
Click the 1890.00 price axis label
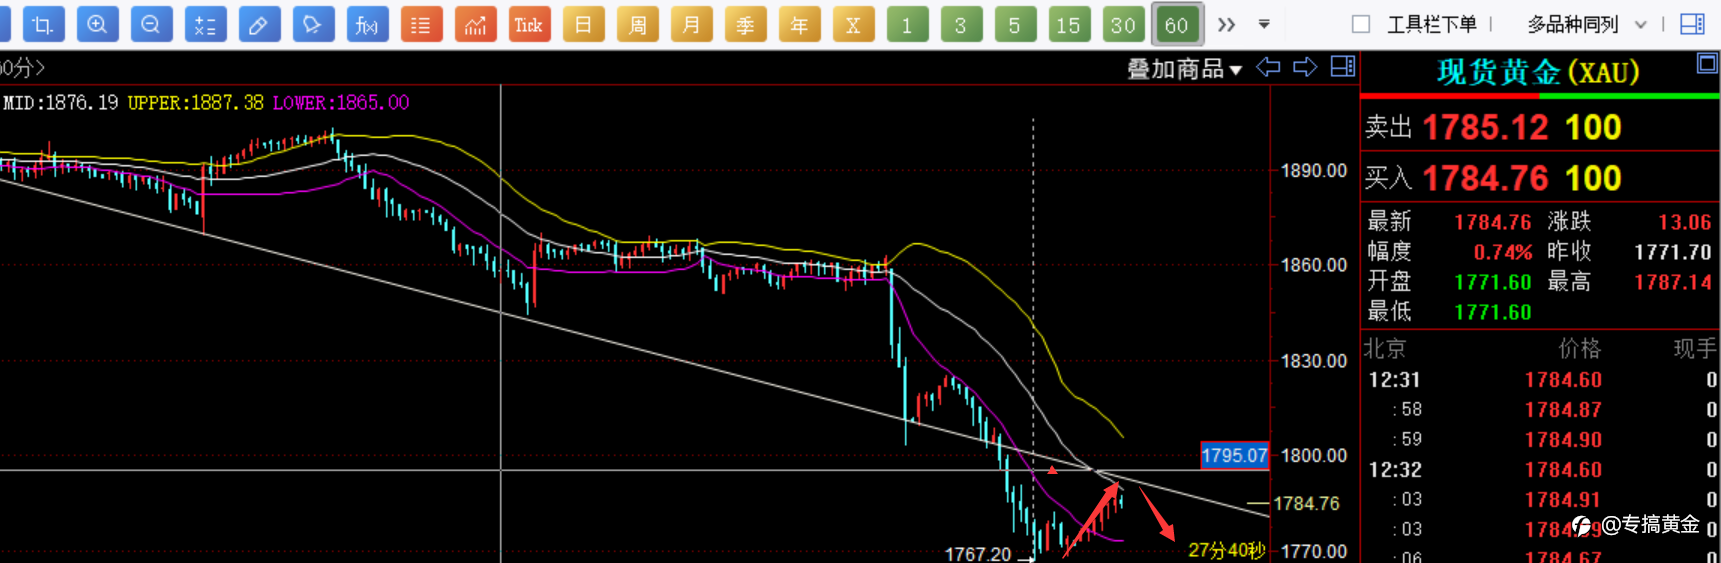coord(1314,171)
